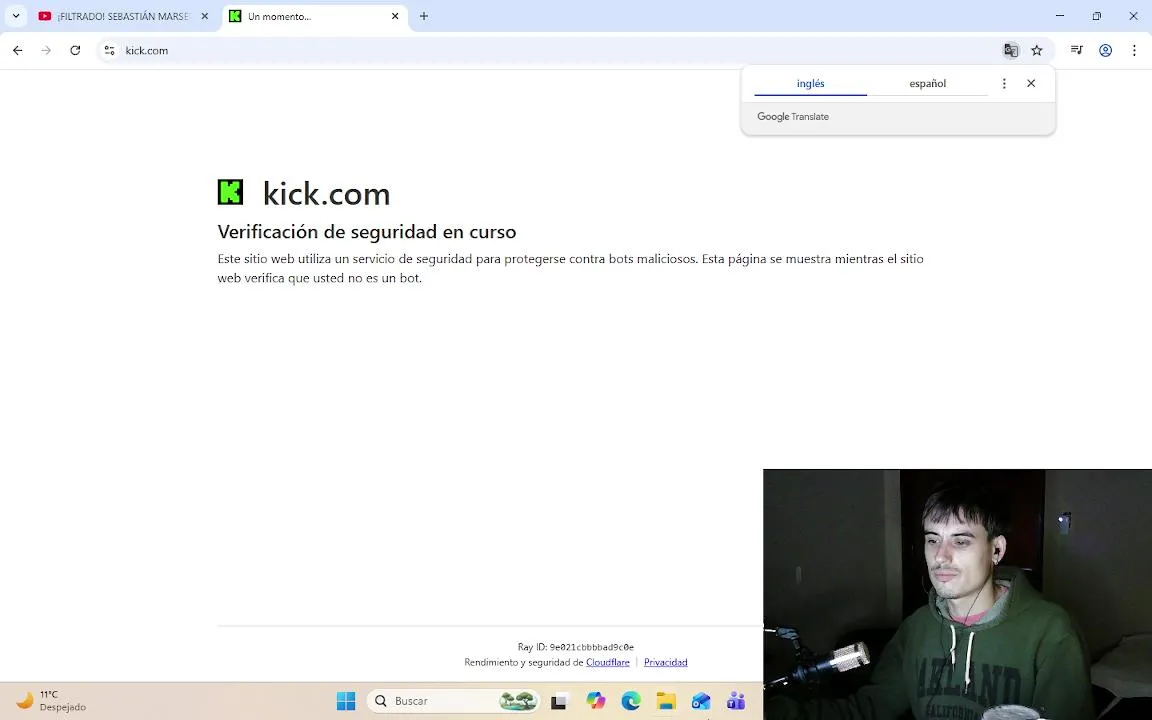Open File Explorer from the taskbar

pos(666,701)
